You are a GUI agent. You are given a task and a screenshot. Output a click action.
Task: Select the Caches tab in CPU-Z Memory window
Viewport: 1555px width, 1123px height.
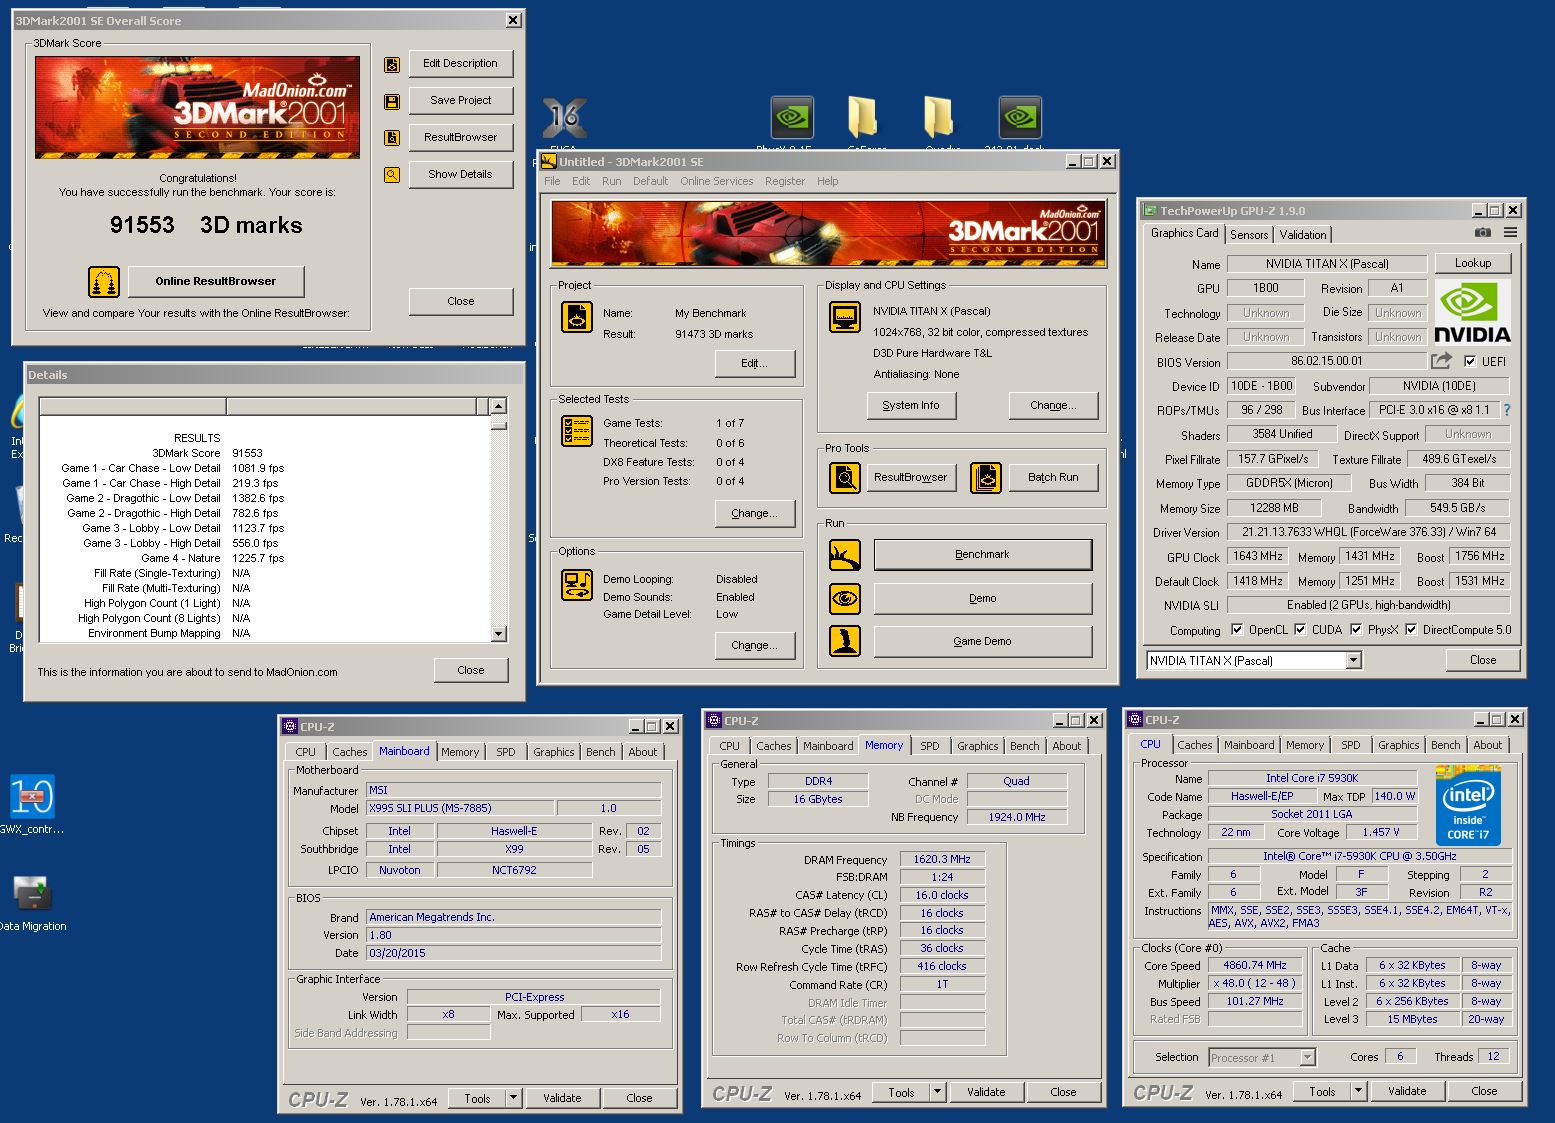[x=774, y=746]
